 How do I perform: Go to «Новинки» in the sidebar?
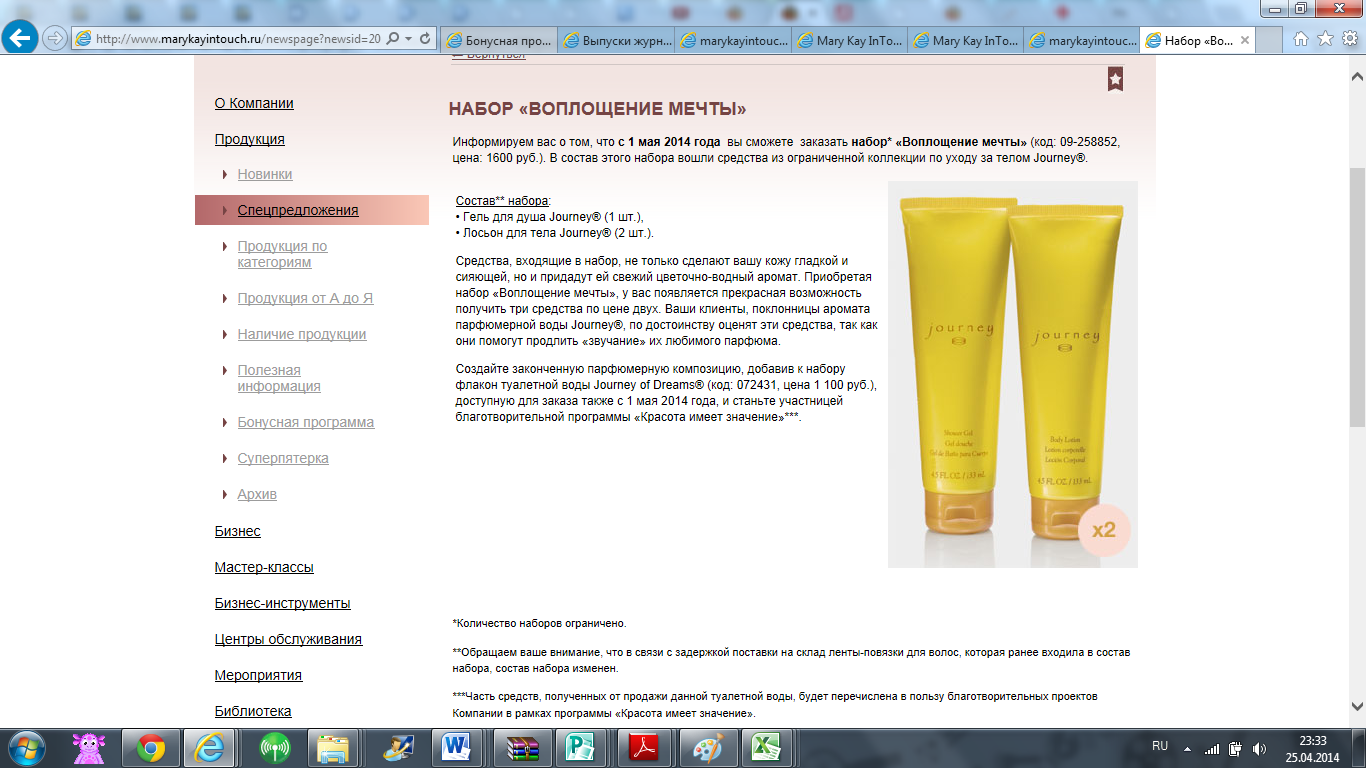click(x=265, y=174)
